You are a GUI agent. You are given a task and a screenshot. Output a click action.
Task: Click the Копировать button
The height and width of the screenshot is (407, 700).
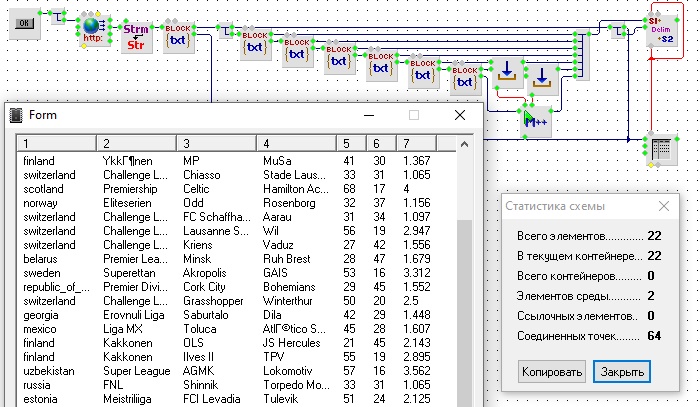(x=552, y=372)
